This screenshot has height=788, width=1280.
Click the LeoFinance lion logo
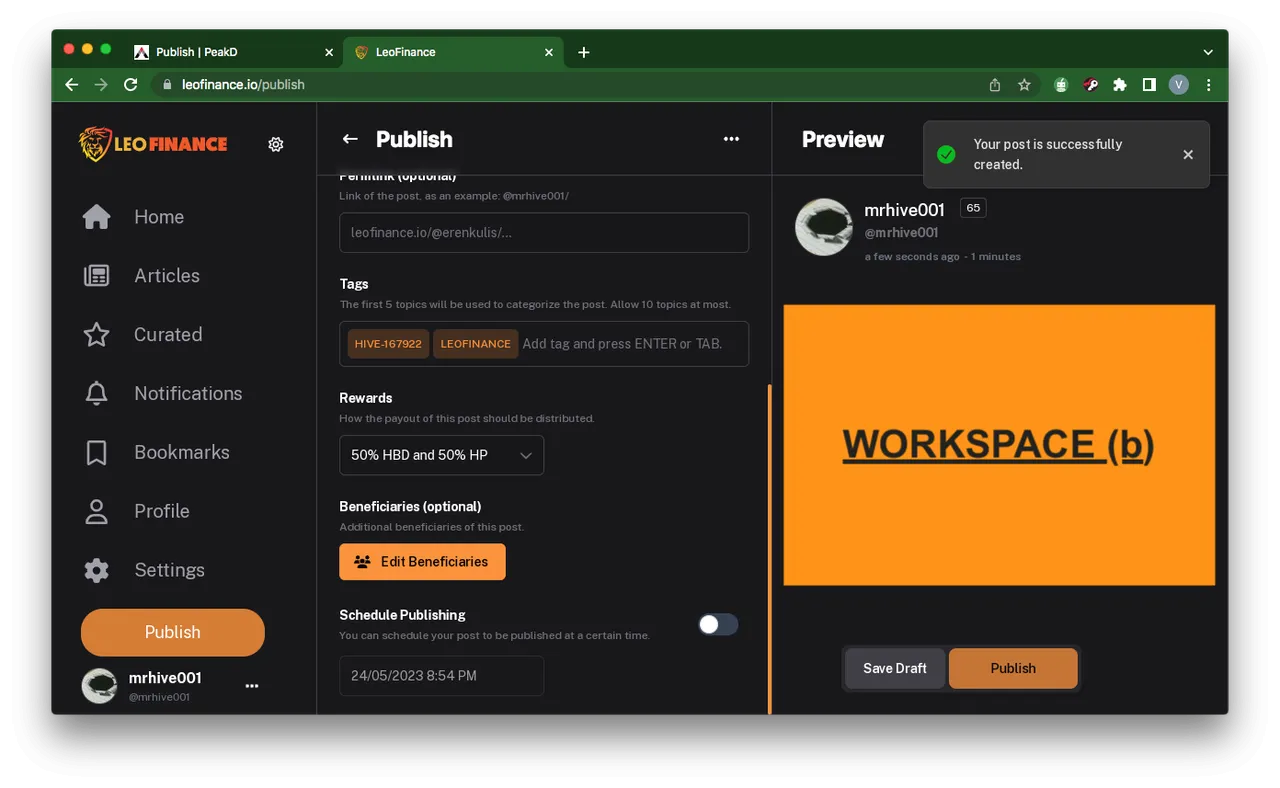point(154,144)
